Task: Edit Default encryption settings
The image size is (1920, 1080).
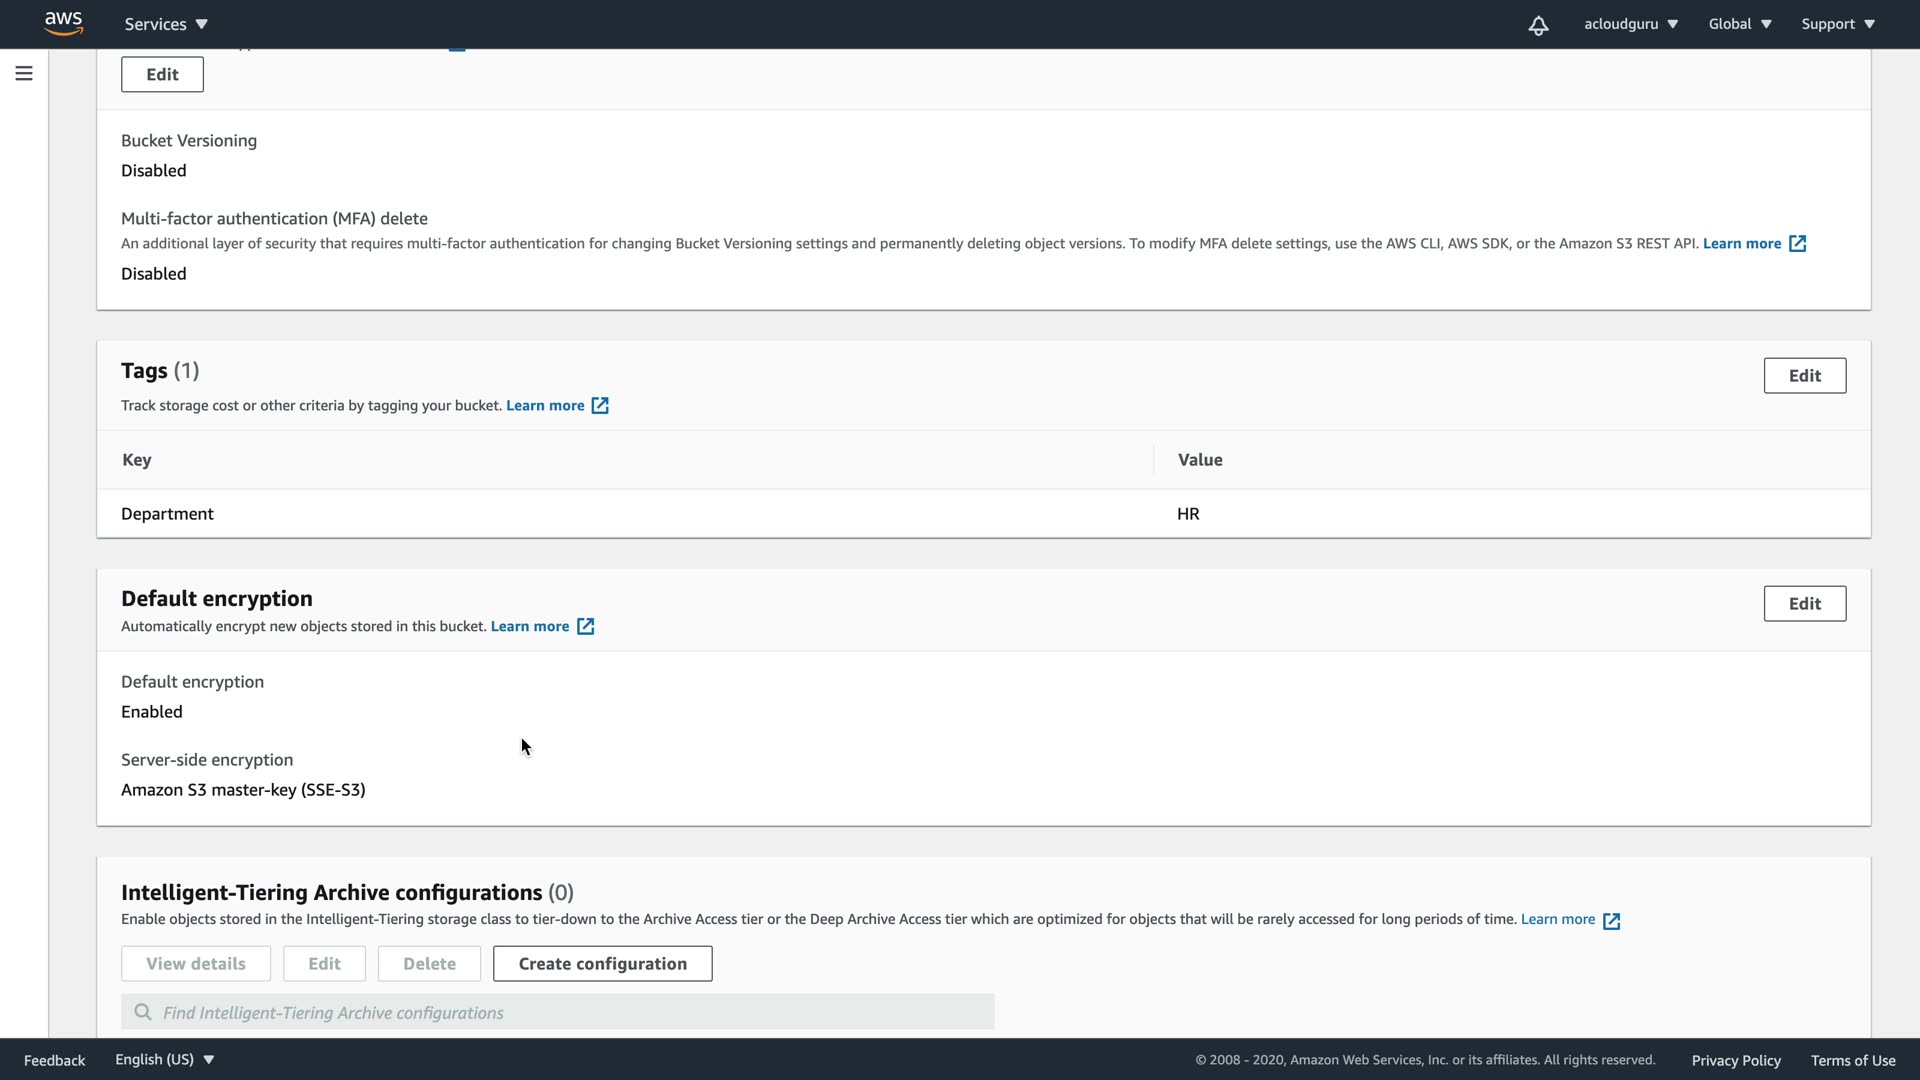Action: [x=1804, y=604]
